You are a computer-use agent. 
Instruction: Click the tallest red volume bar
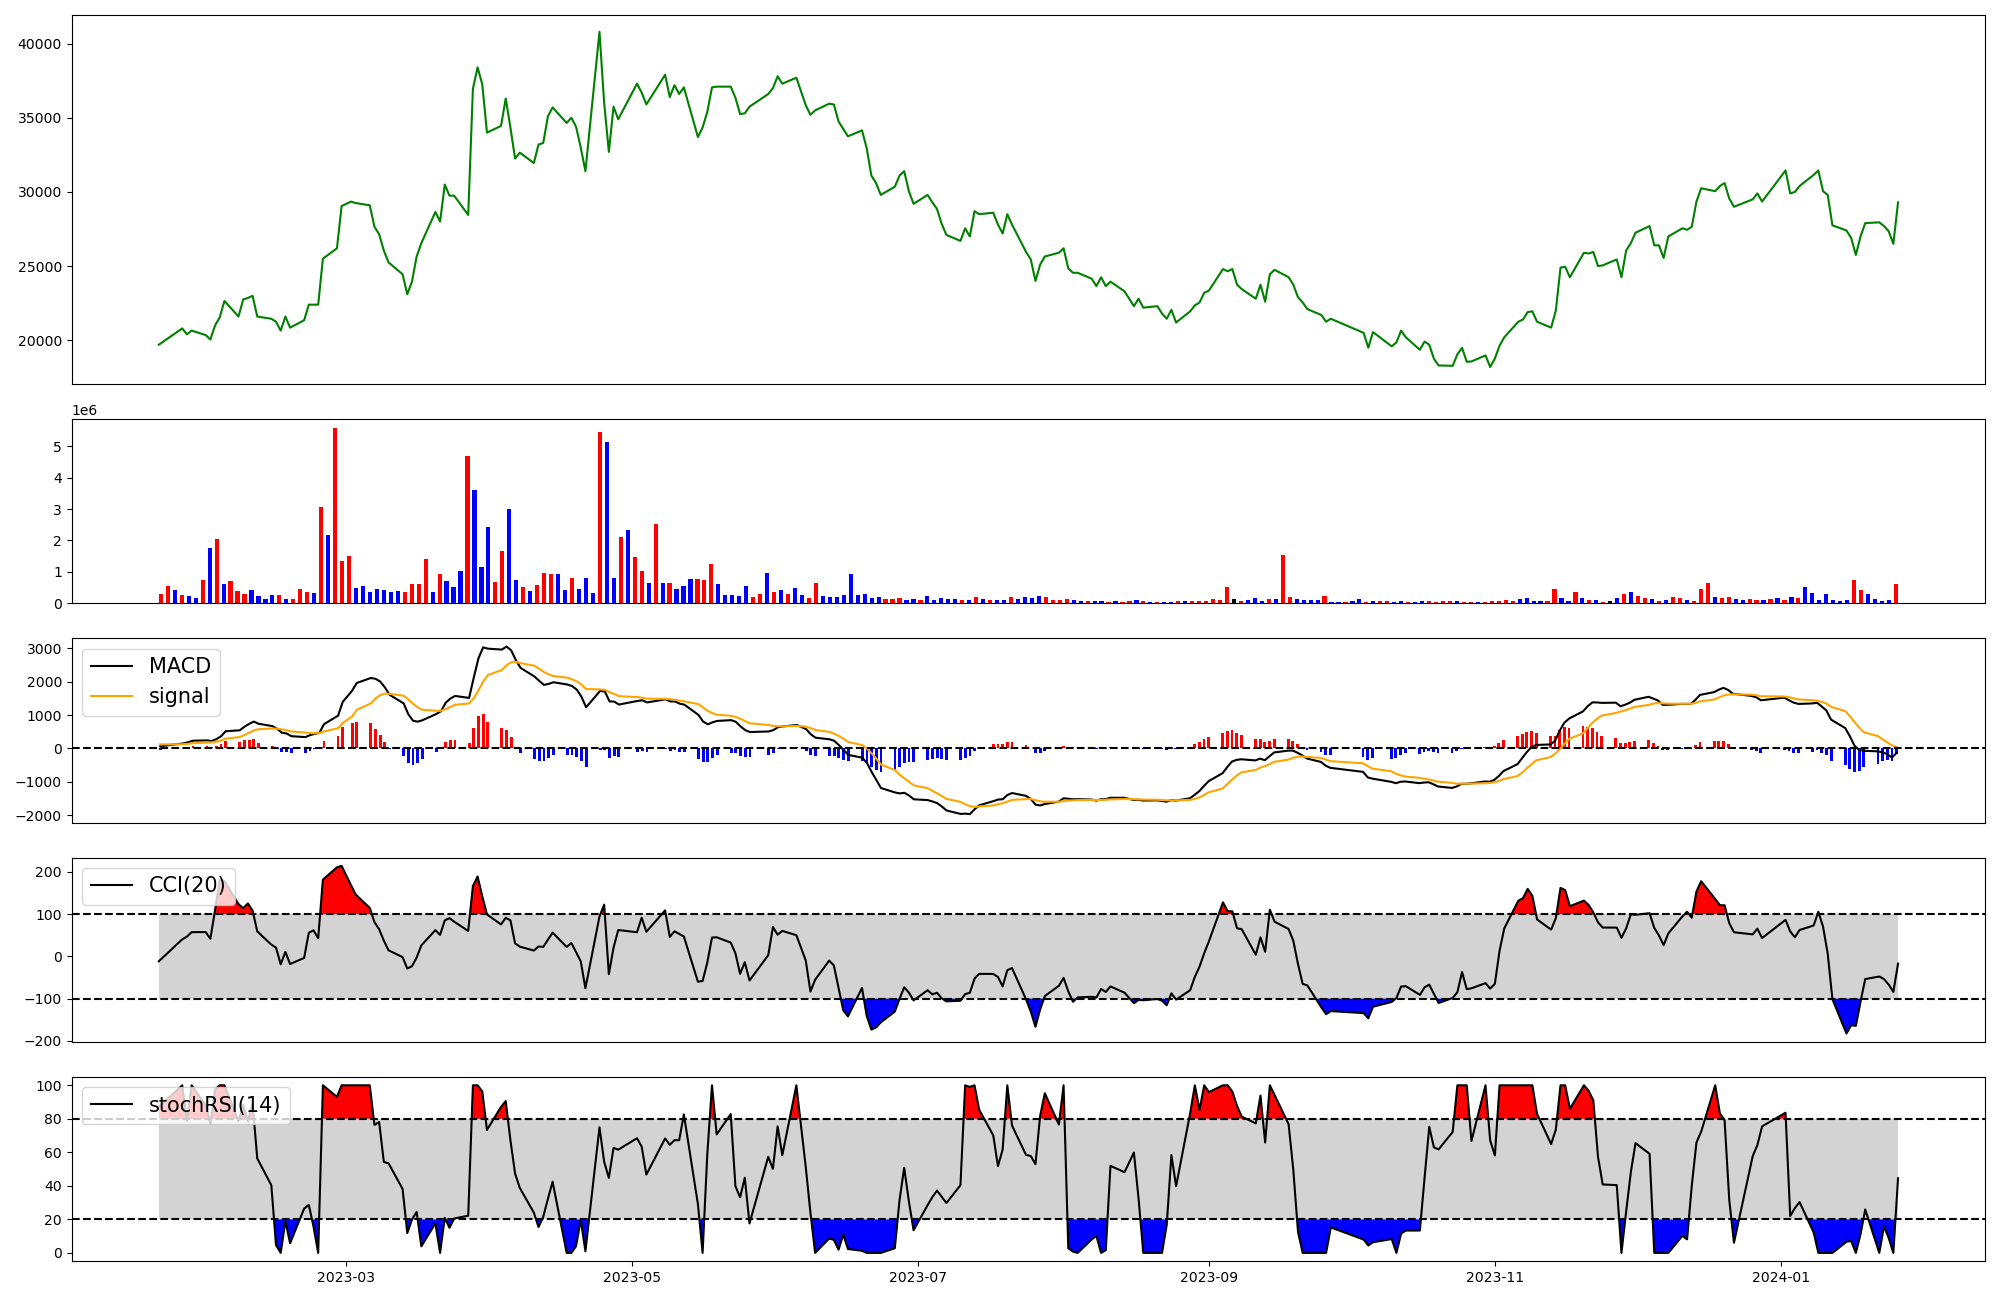pos(335,515)
